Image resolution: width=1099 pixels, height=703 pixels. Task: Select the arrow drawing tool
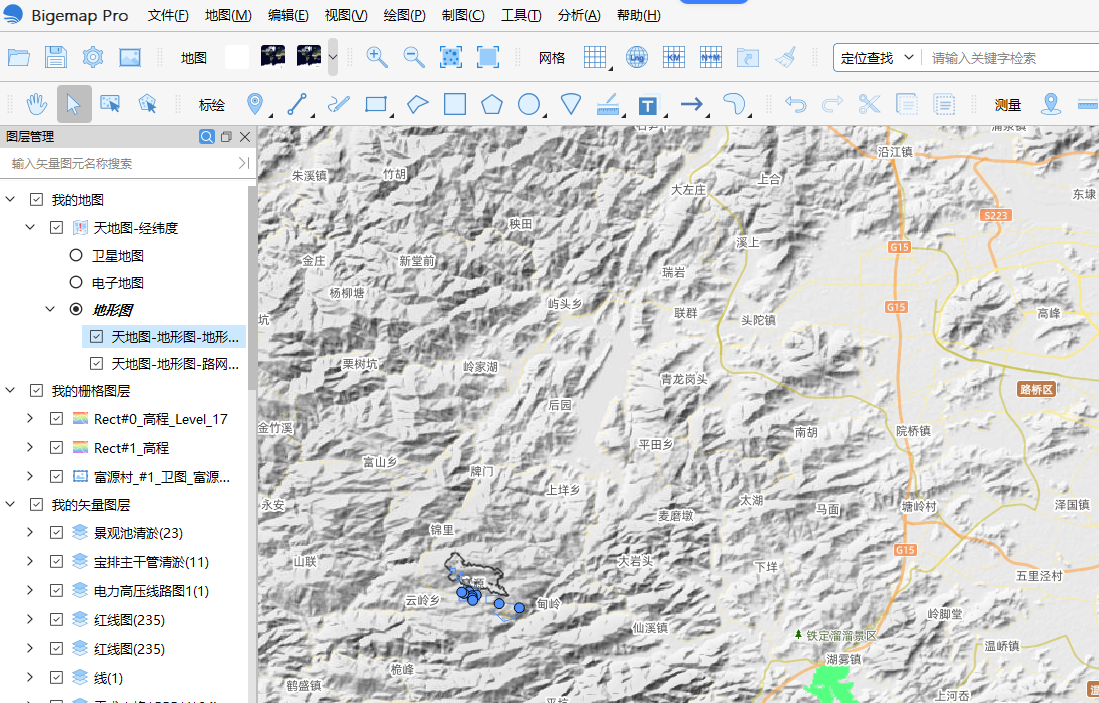pyautogui.click(x=691, y=104)
